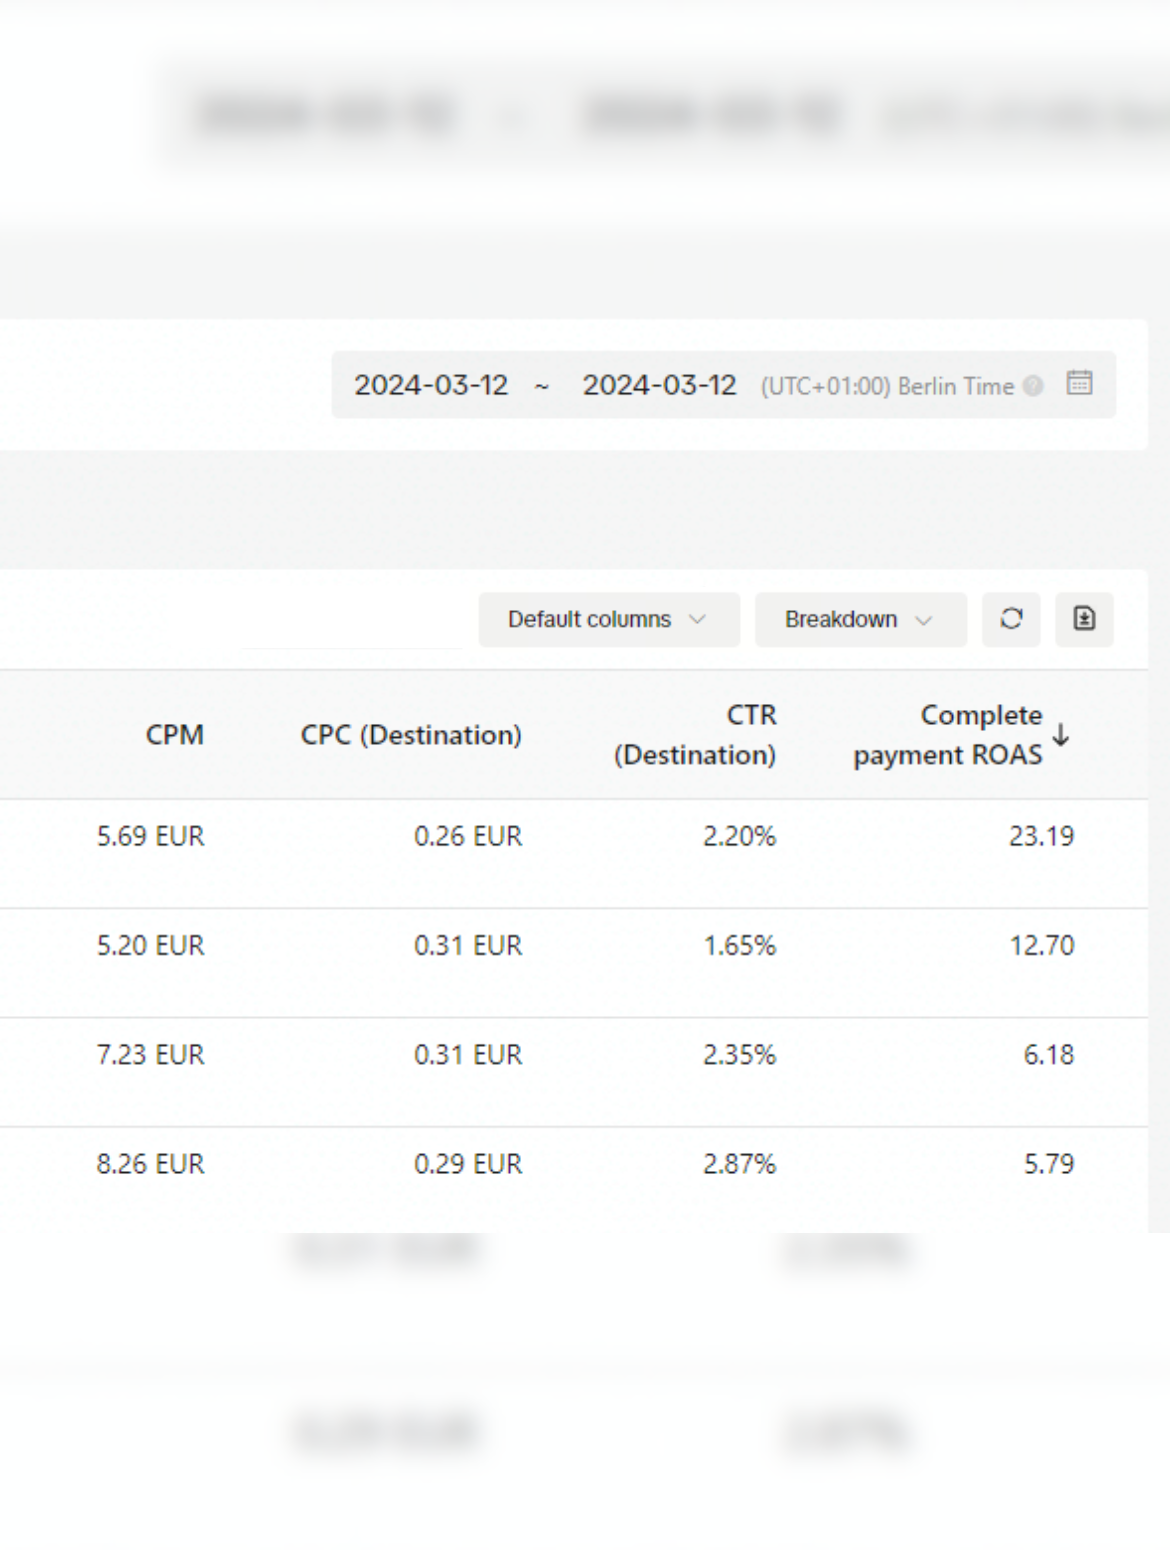
Task: Expand the Default columns dropdown
Action: pyautogui.click(x=609, y=619)
